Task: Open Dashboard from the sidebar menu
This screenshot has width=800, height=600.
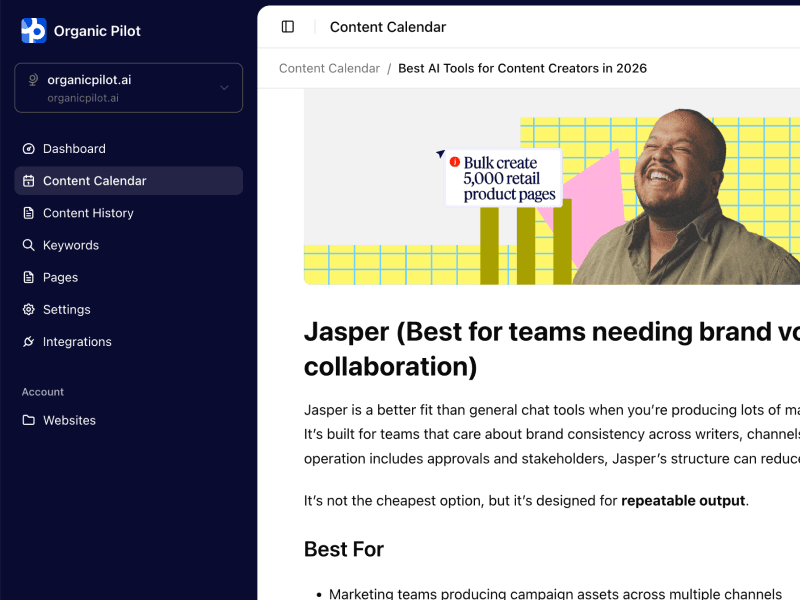Action: [74, 148]
